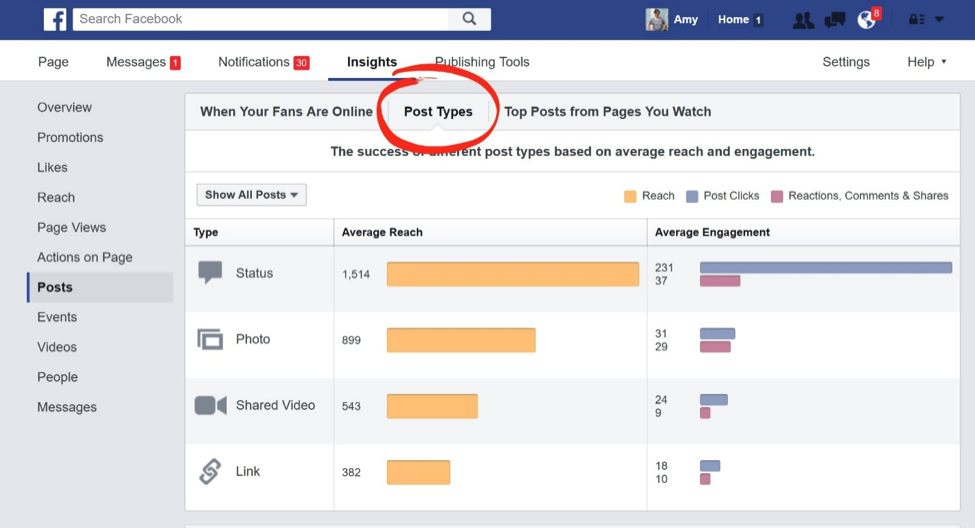Image resolution: width=975 pixels, height=529 pixels.
Task: Click Amy's profile picture
Action: click(x=657, y=19)
